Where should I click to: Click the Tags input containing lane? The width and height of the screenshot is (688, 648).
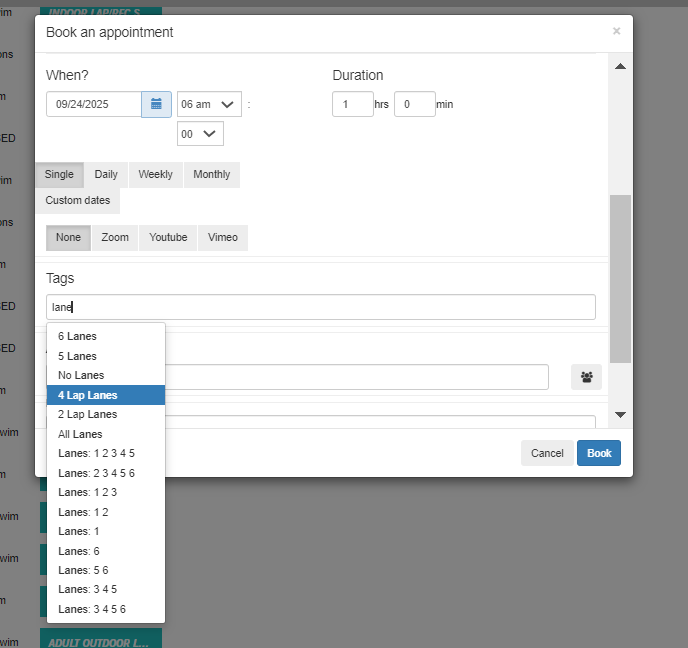click(x=321, y=307)
